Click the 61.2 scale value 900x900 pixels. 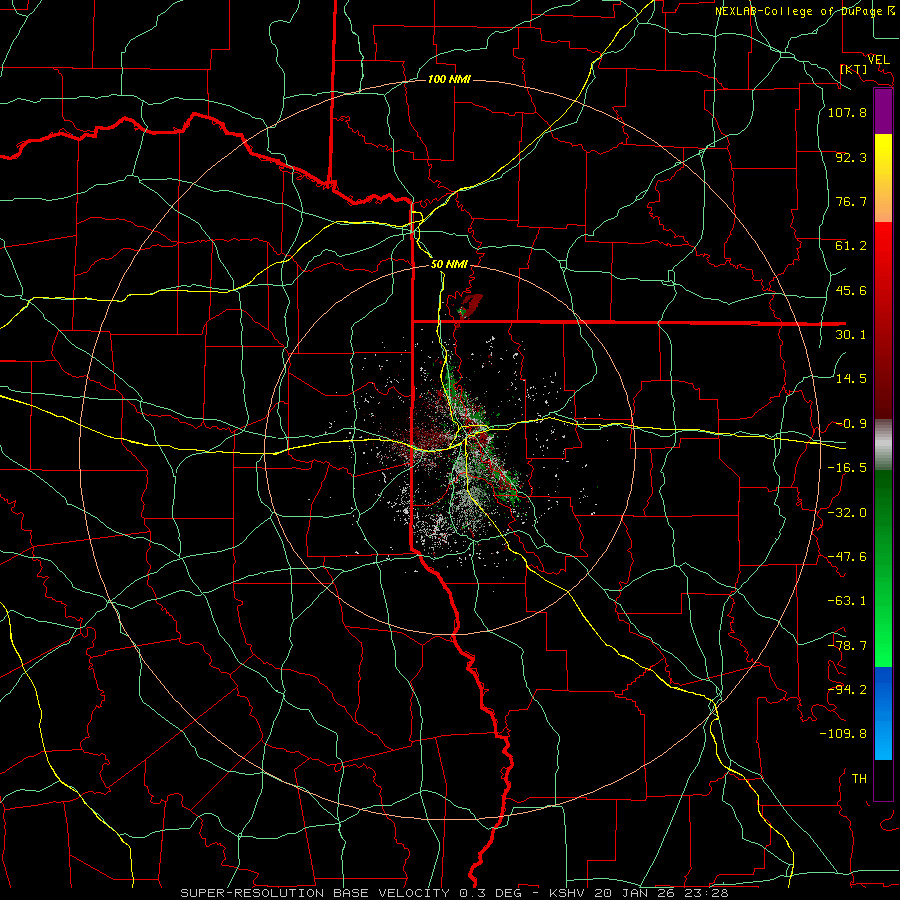click(x=851, y=246)
